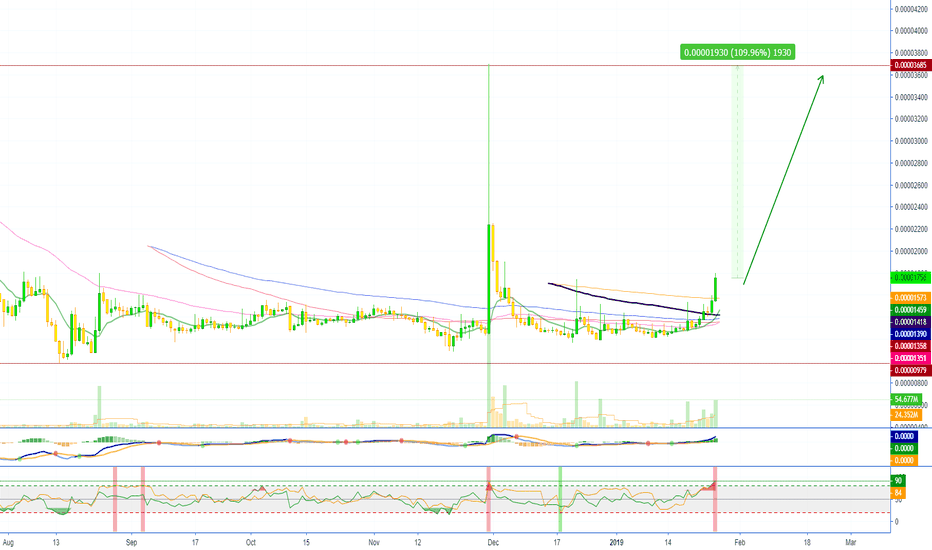Select the dark purple 0.00001418 price label
Viewport: 932px width, 550px height.
point(910,322)
